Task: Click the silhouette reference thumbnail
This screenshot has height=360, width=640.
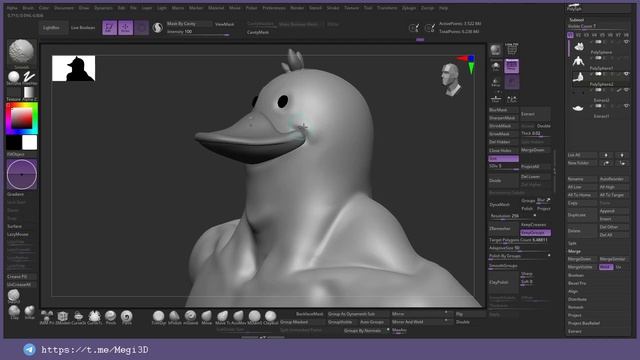Action: (73, 68)
